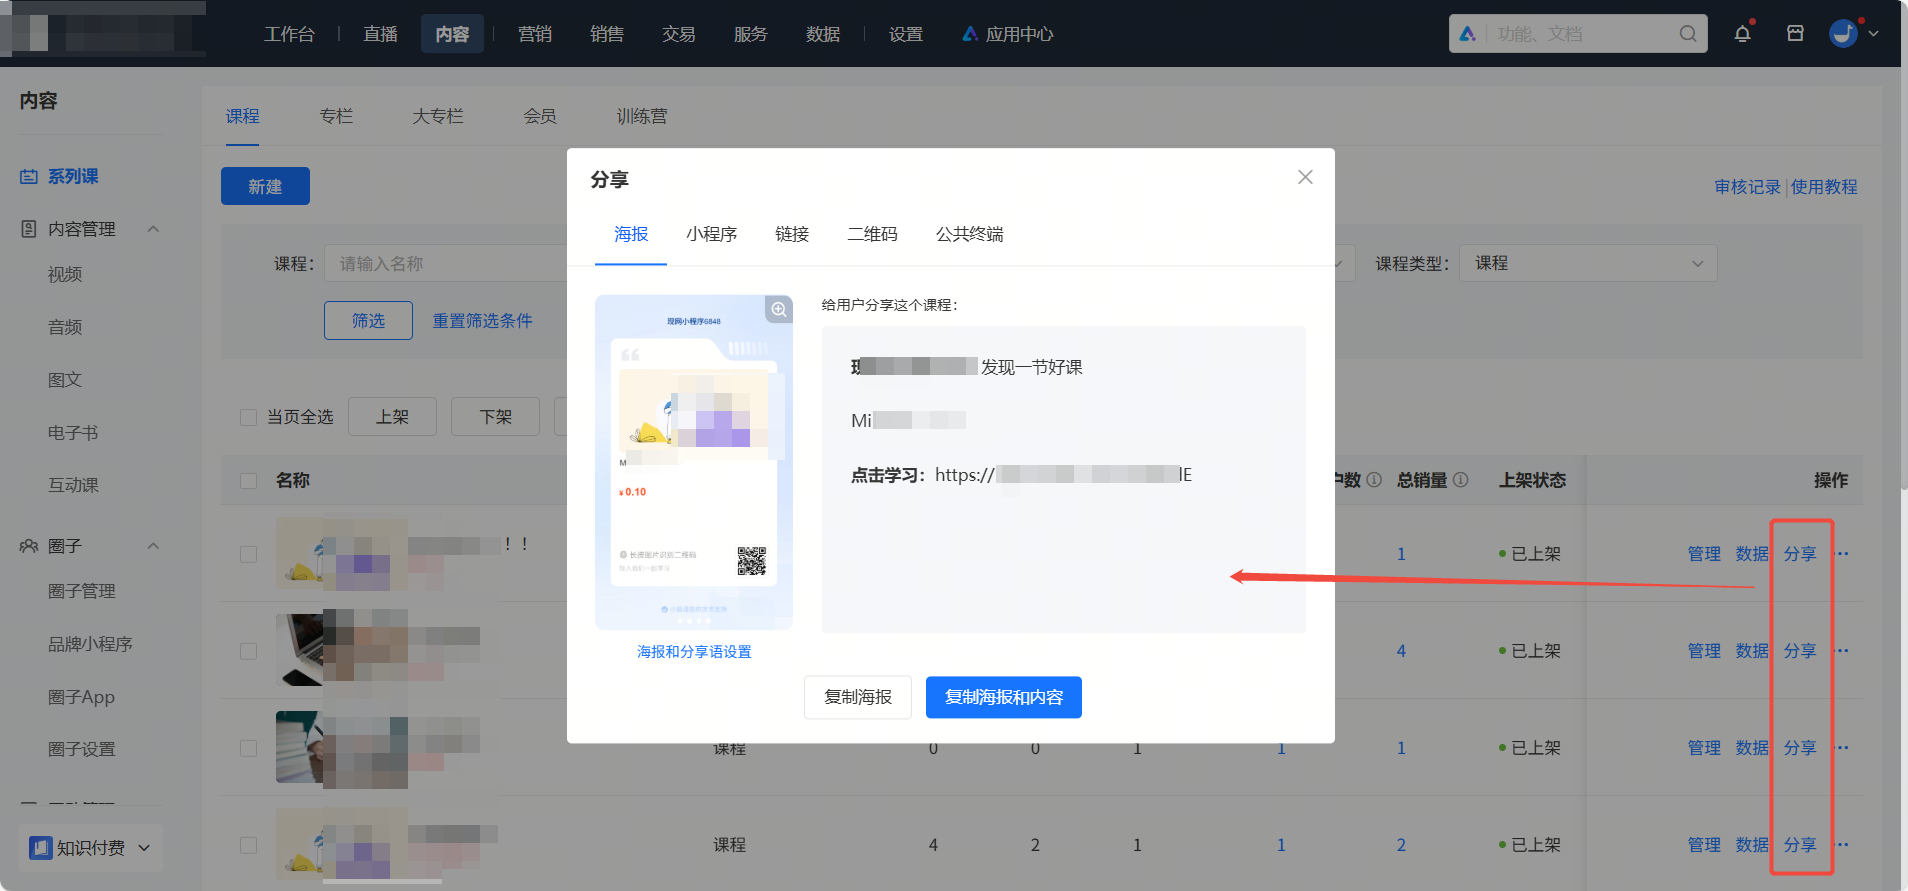Check the header row 名称 checkbox

click(x=249, y=481)
